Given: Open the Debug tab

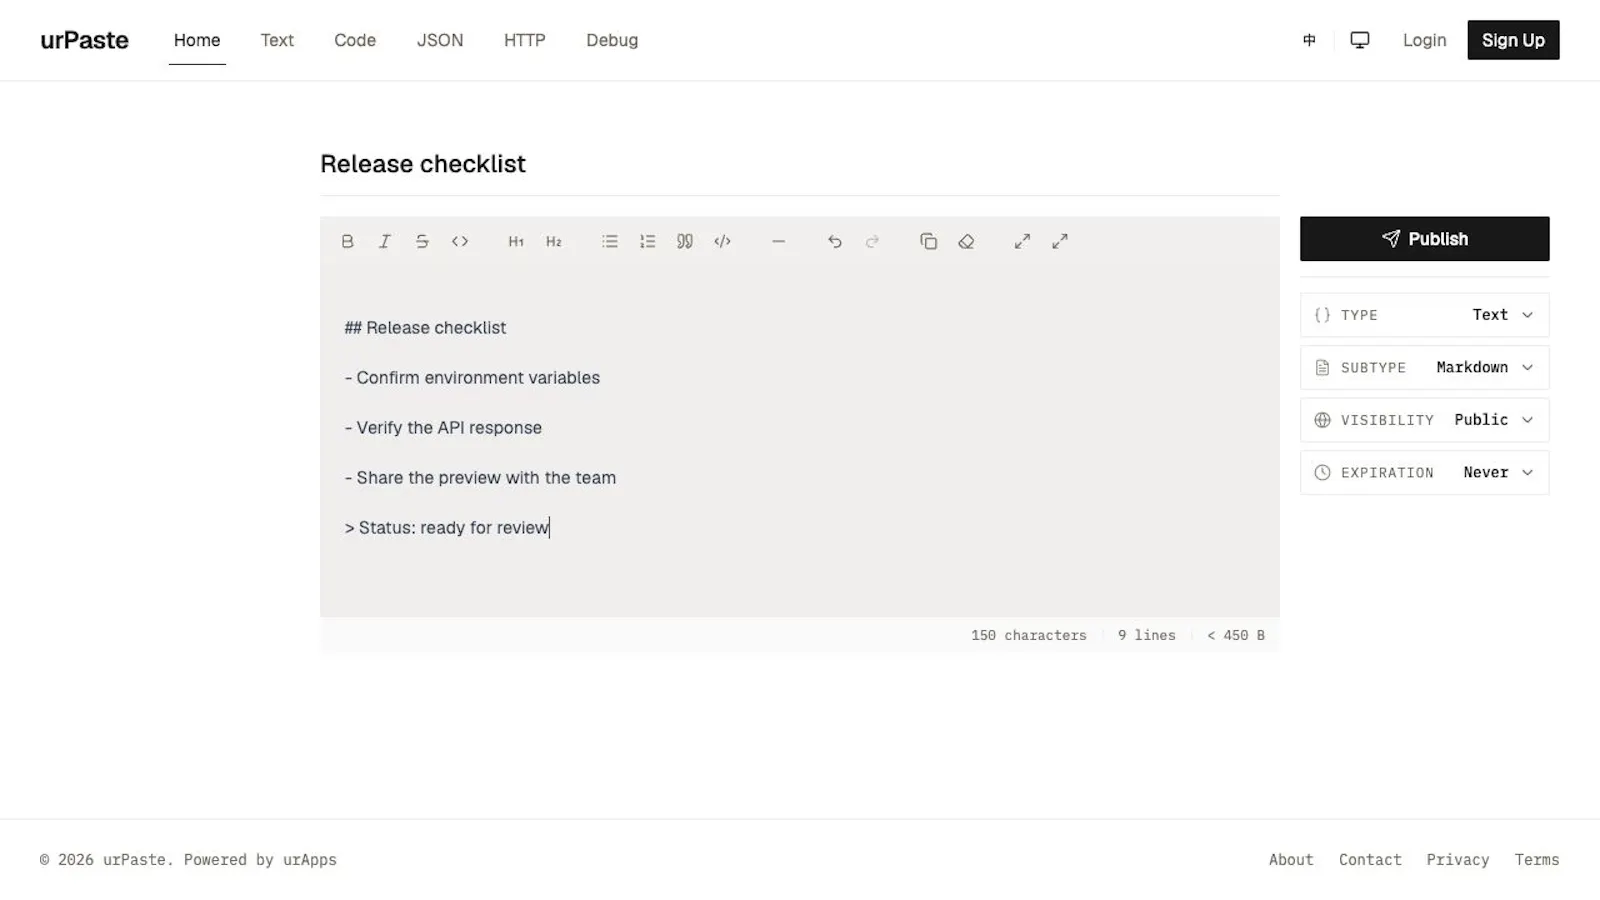Looking at the screenshot, I should (612, 40).
